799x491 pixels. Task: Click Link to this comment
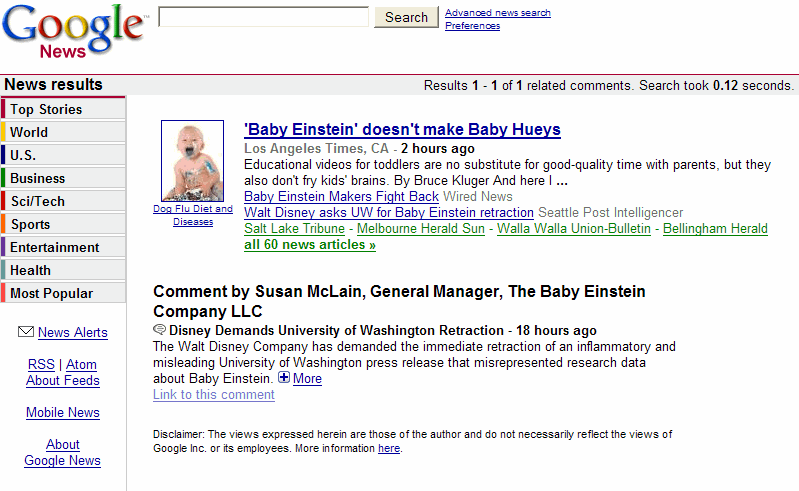pos(214,395)
